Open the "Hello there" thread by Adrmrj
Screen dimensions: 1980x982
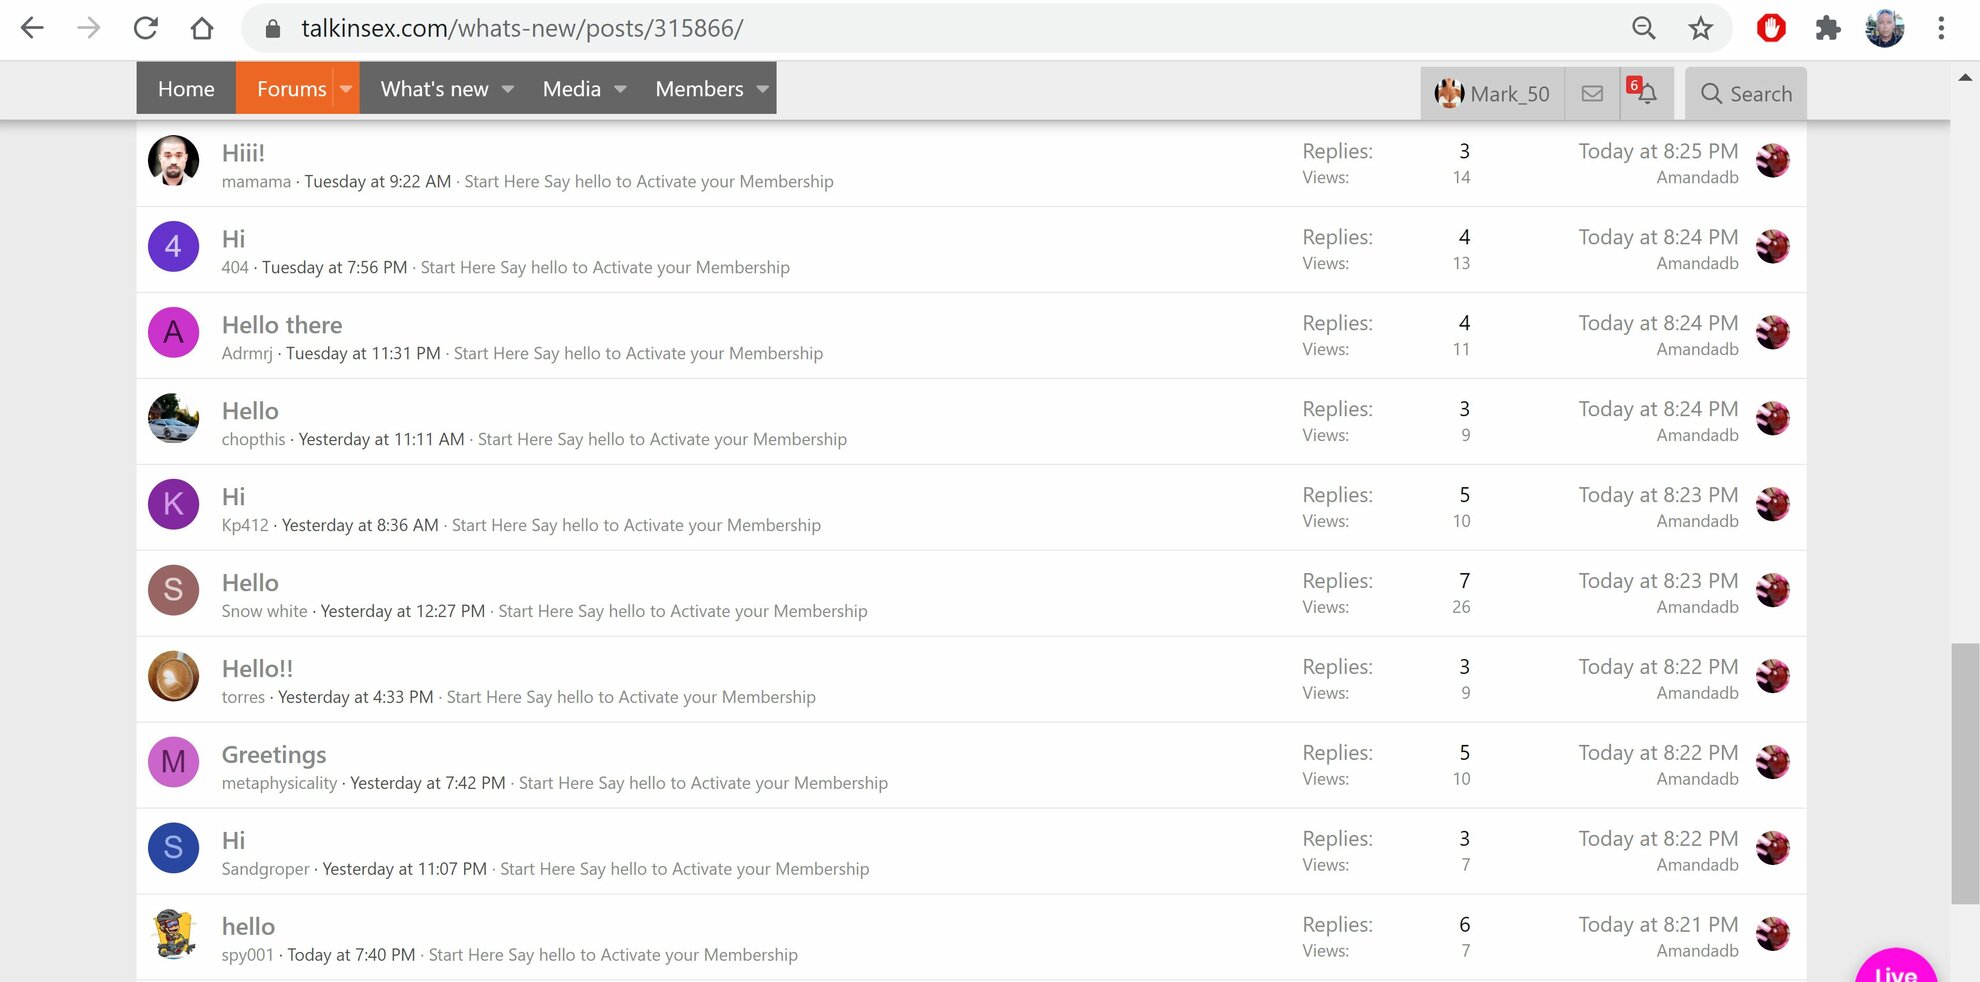click(282, 325)
